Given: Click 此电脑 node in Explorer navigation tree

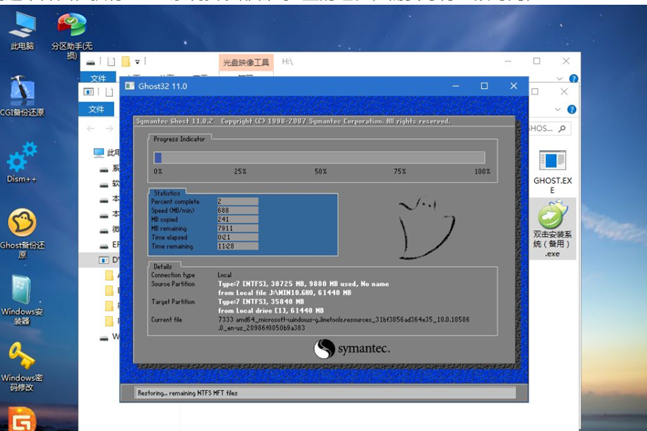Looking at the screenshot, I should 106,153.
